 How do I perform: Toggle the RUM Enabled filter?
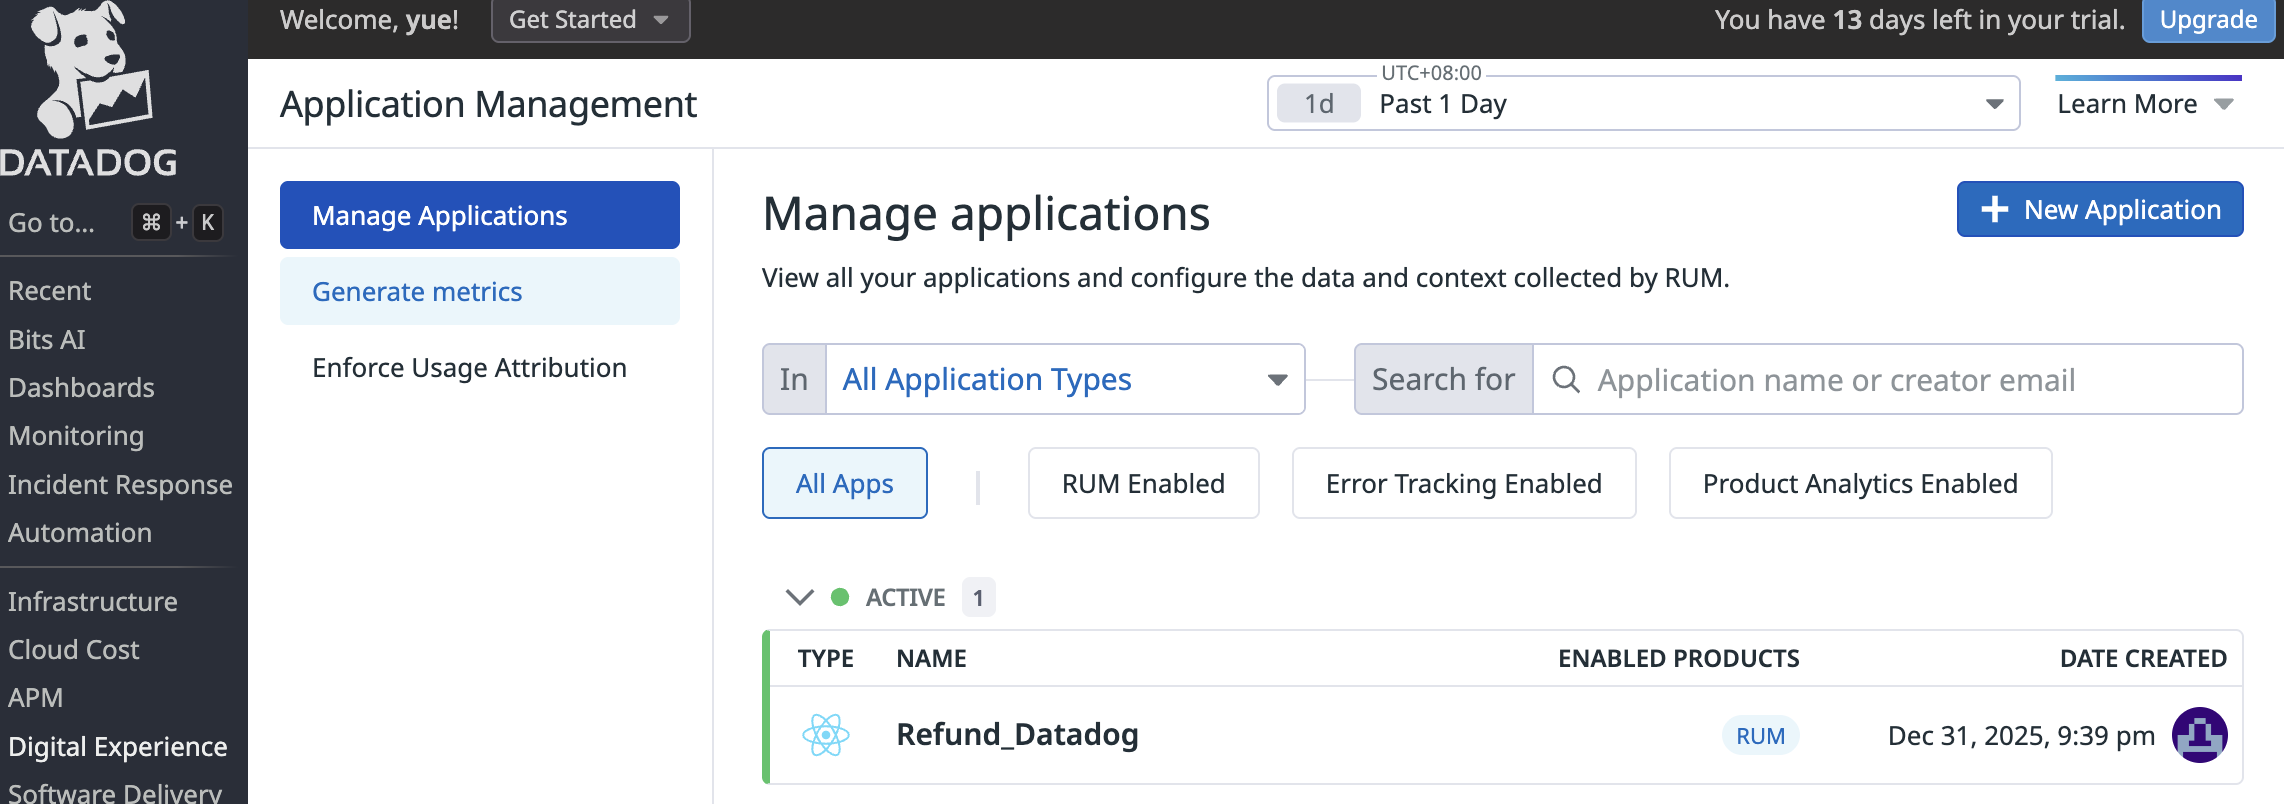coord(1143,484)
